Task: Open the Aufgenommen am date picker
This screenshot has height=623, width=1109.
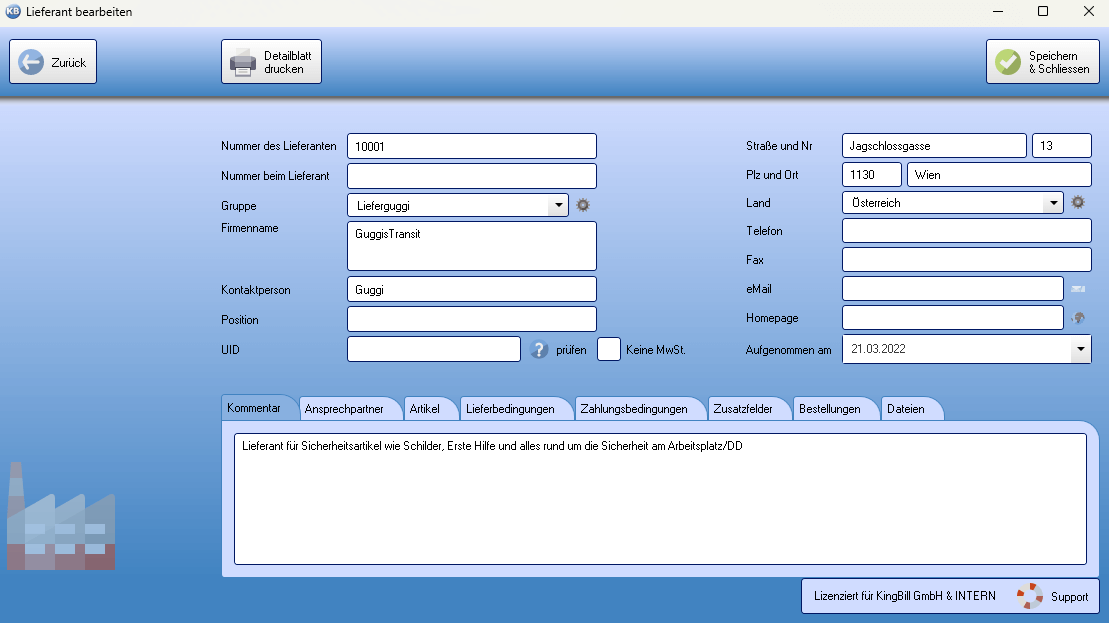Action: [x=1080, y=349]
